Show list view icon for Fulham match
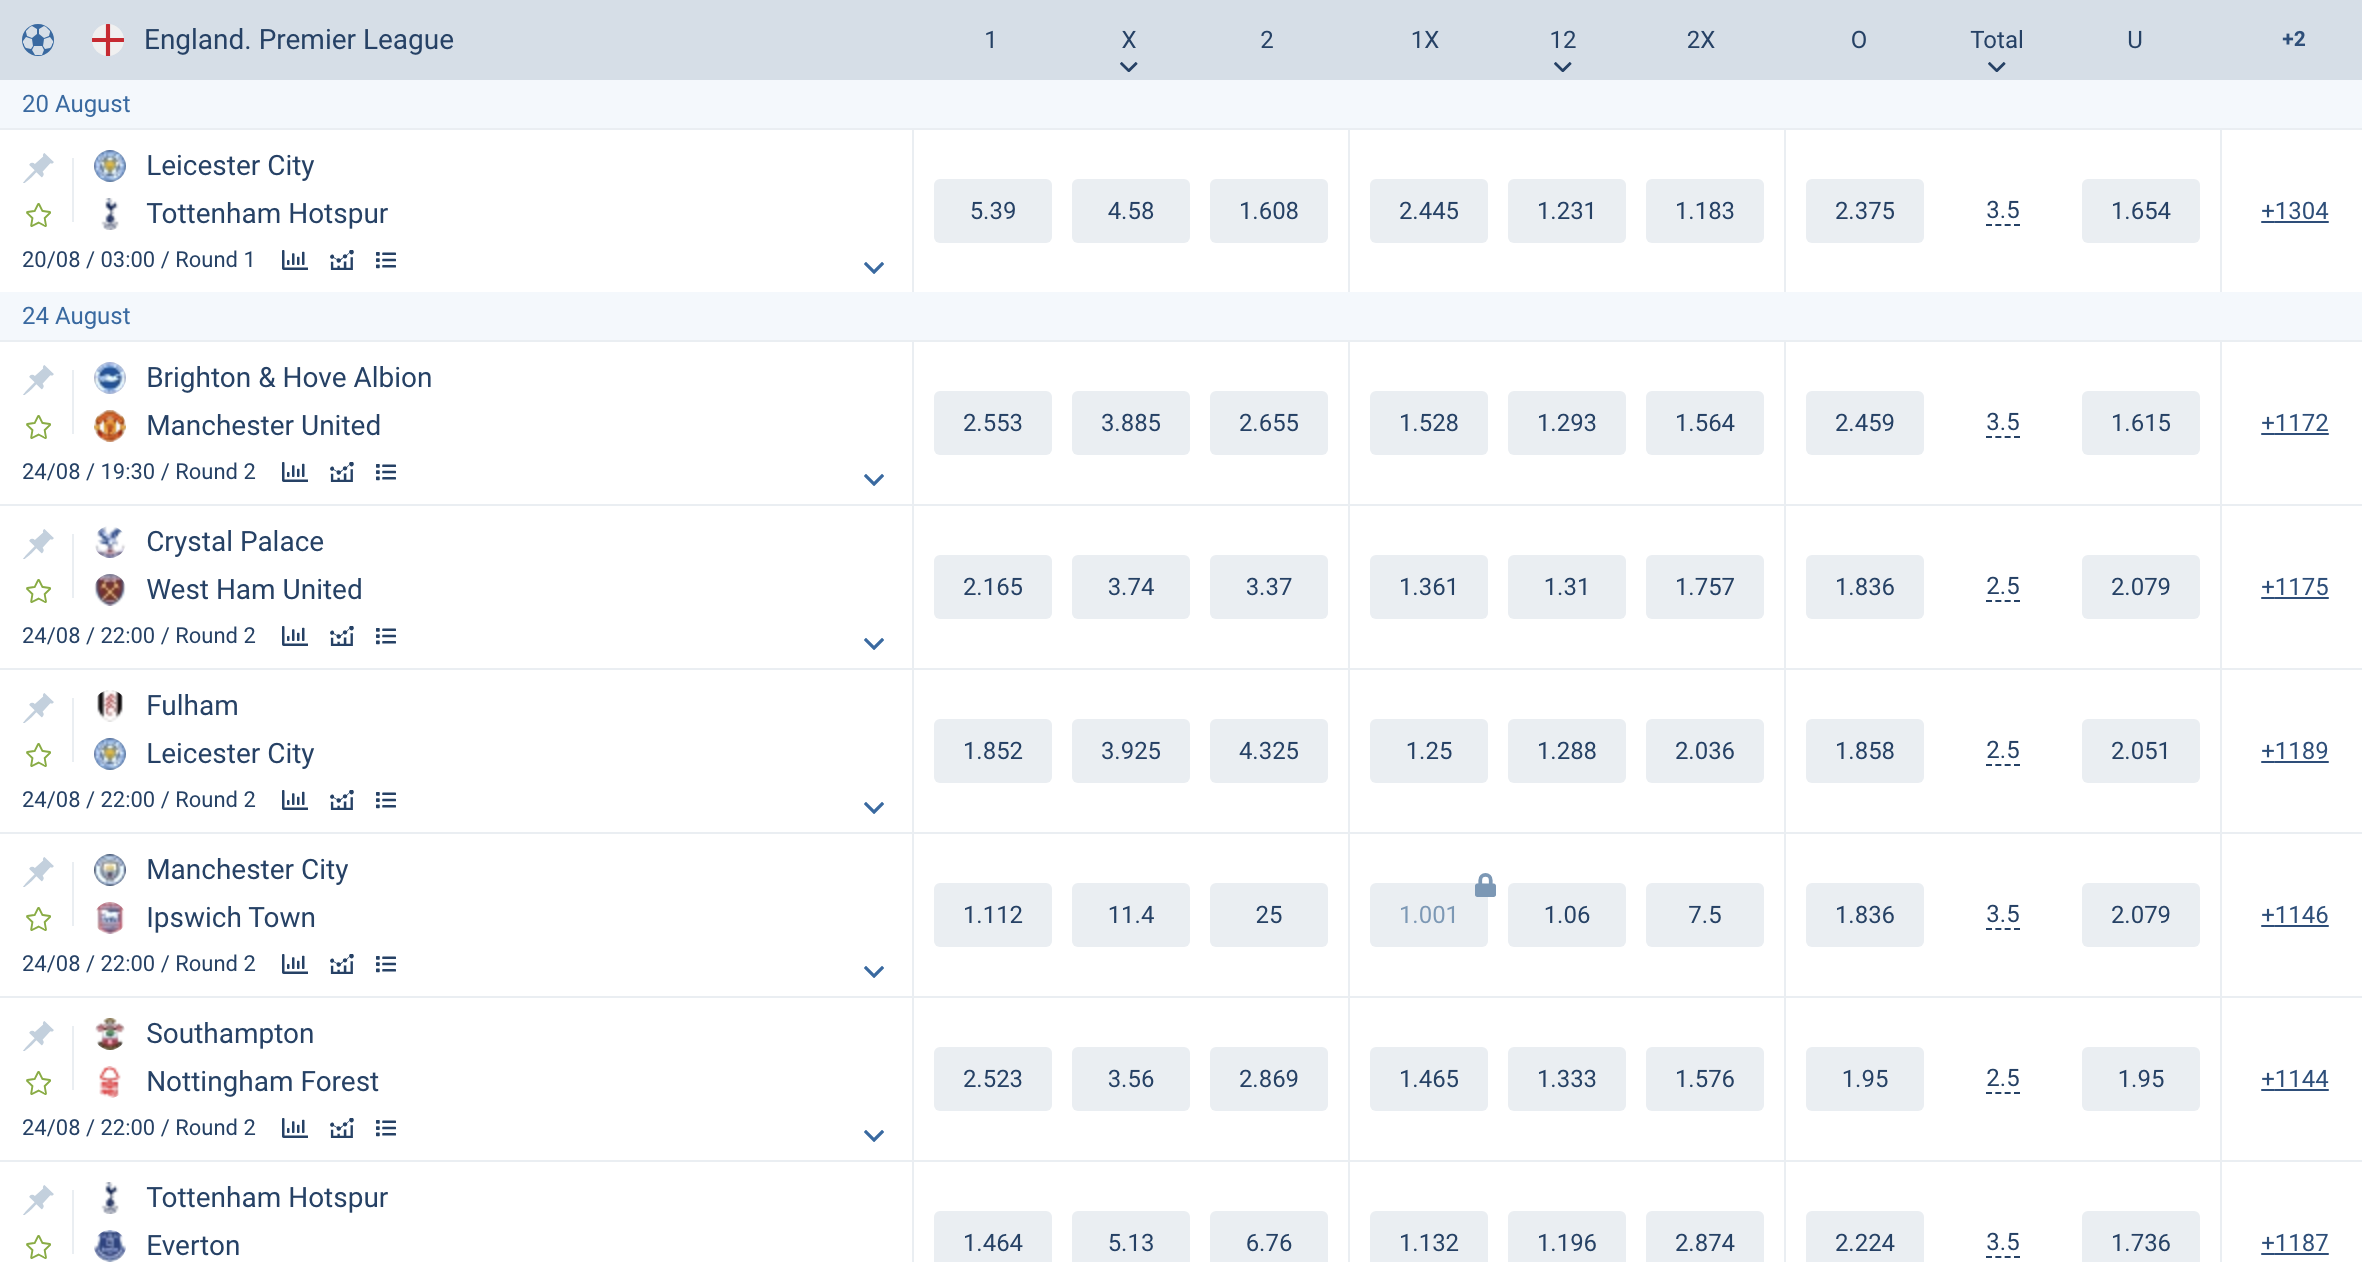This screenshot has width=2362, height=1262. (x=386, y=800)
